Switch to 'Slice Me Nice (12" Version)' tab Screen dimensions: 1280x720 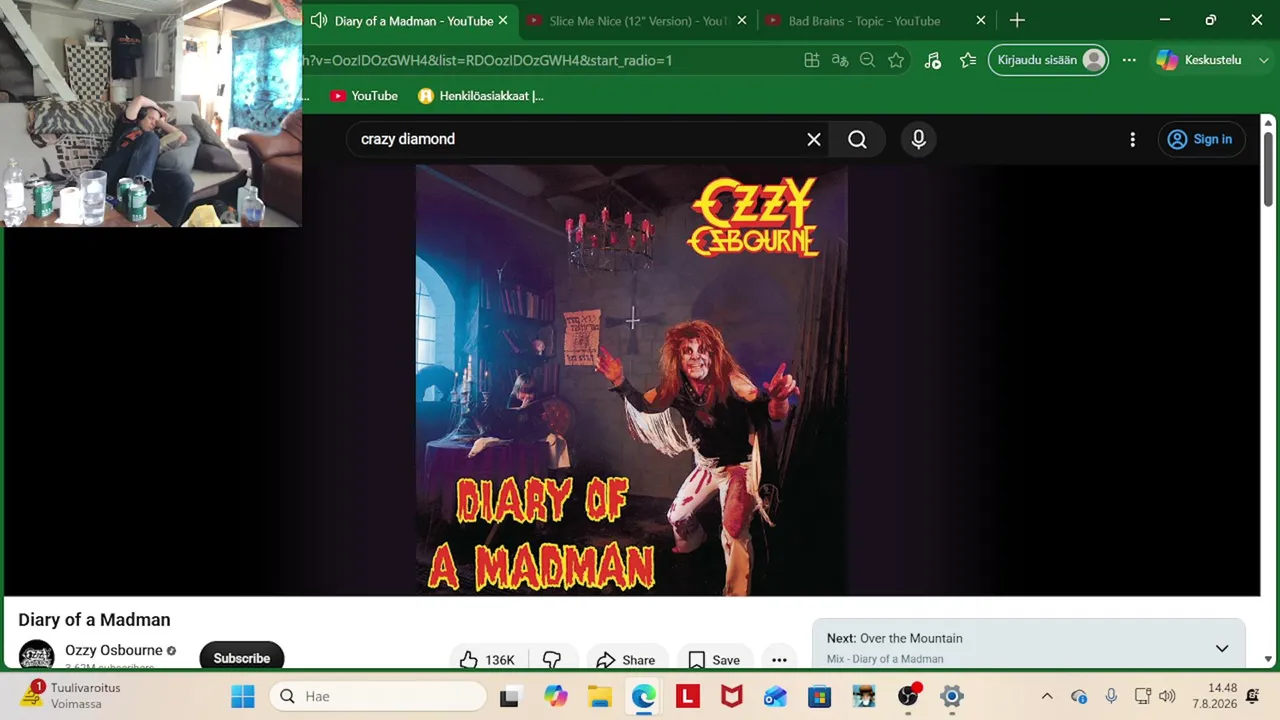[x=638, y=21]
